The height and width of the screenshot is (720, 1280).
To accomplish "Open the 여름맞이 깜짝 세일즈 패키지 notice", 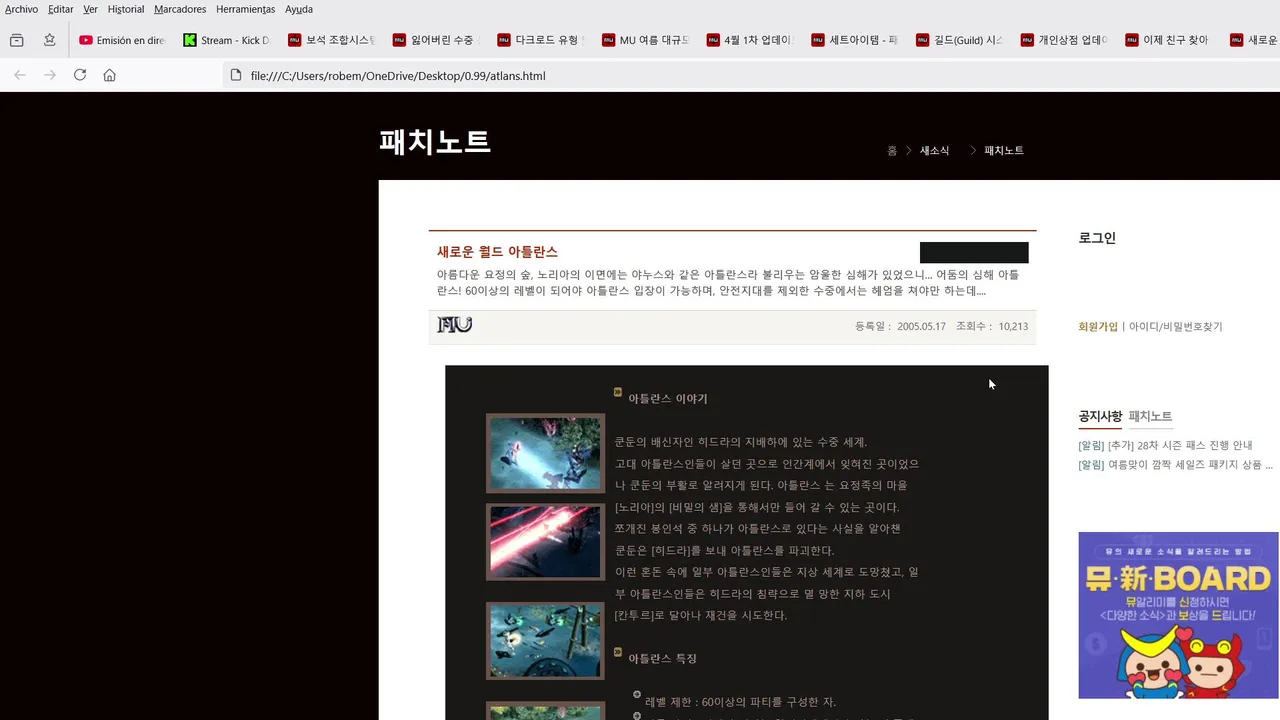I will pos(1175,465).
